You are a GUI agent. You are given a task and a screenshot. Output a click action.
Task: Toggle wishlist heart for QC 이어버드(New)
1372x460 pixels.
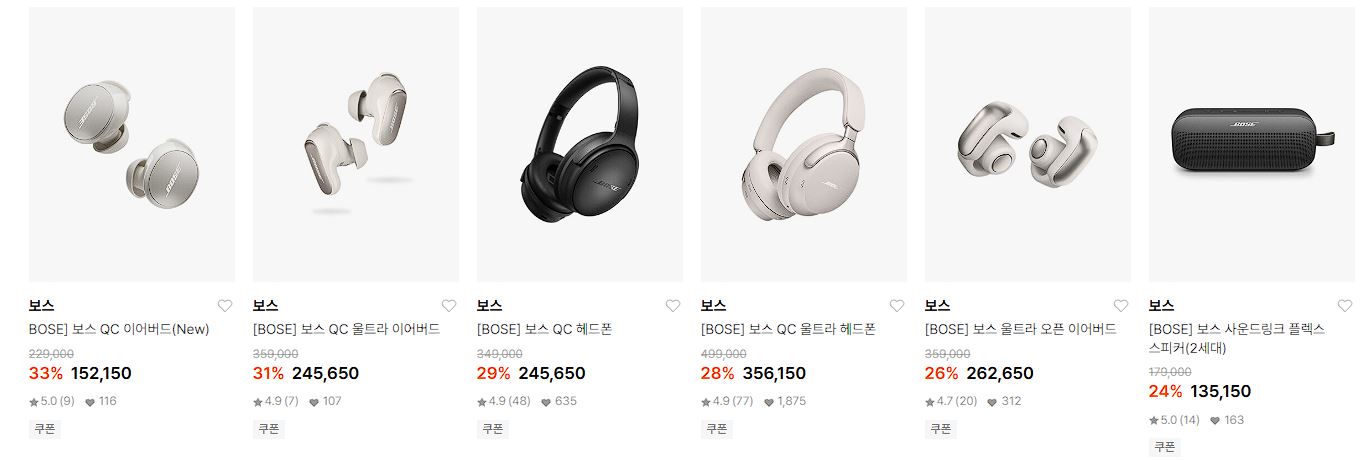[x=225, y=306]
